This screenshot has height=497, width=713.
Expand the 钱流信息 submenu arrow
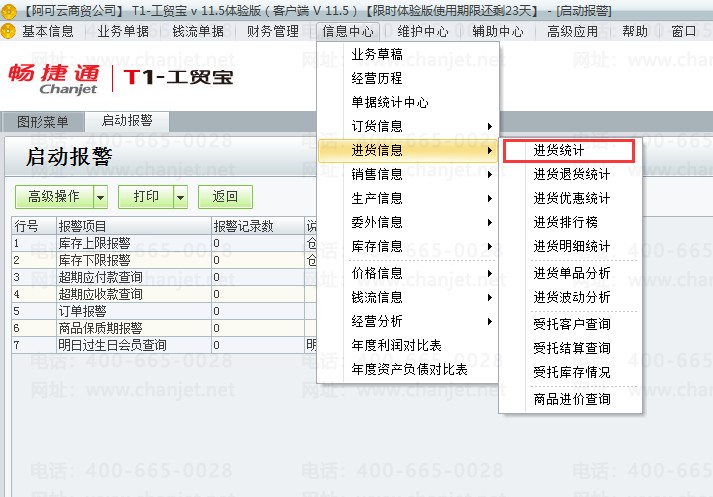(490, 297)
